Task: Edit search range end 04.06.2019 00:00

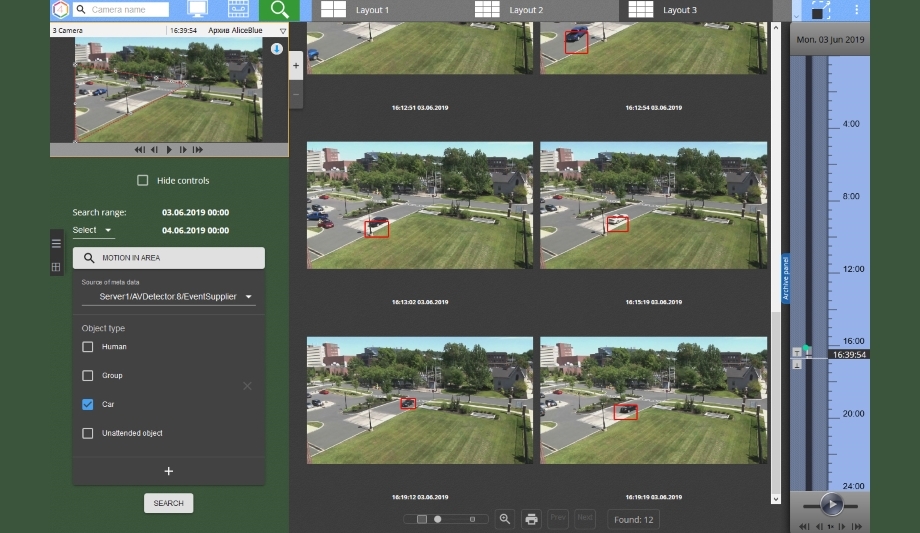Action: pyautogui.click(x=195, y=231)
